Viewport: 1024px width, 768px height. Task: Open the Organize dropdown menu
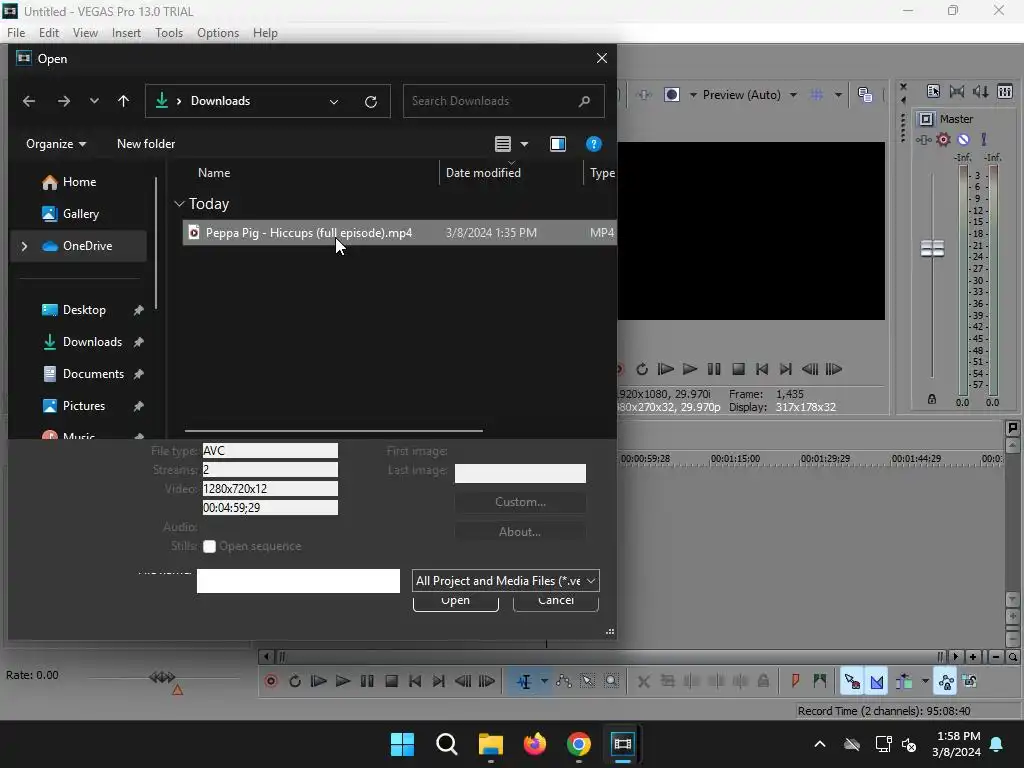click(56, 144)
